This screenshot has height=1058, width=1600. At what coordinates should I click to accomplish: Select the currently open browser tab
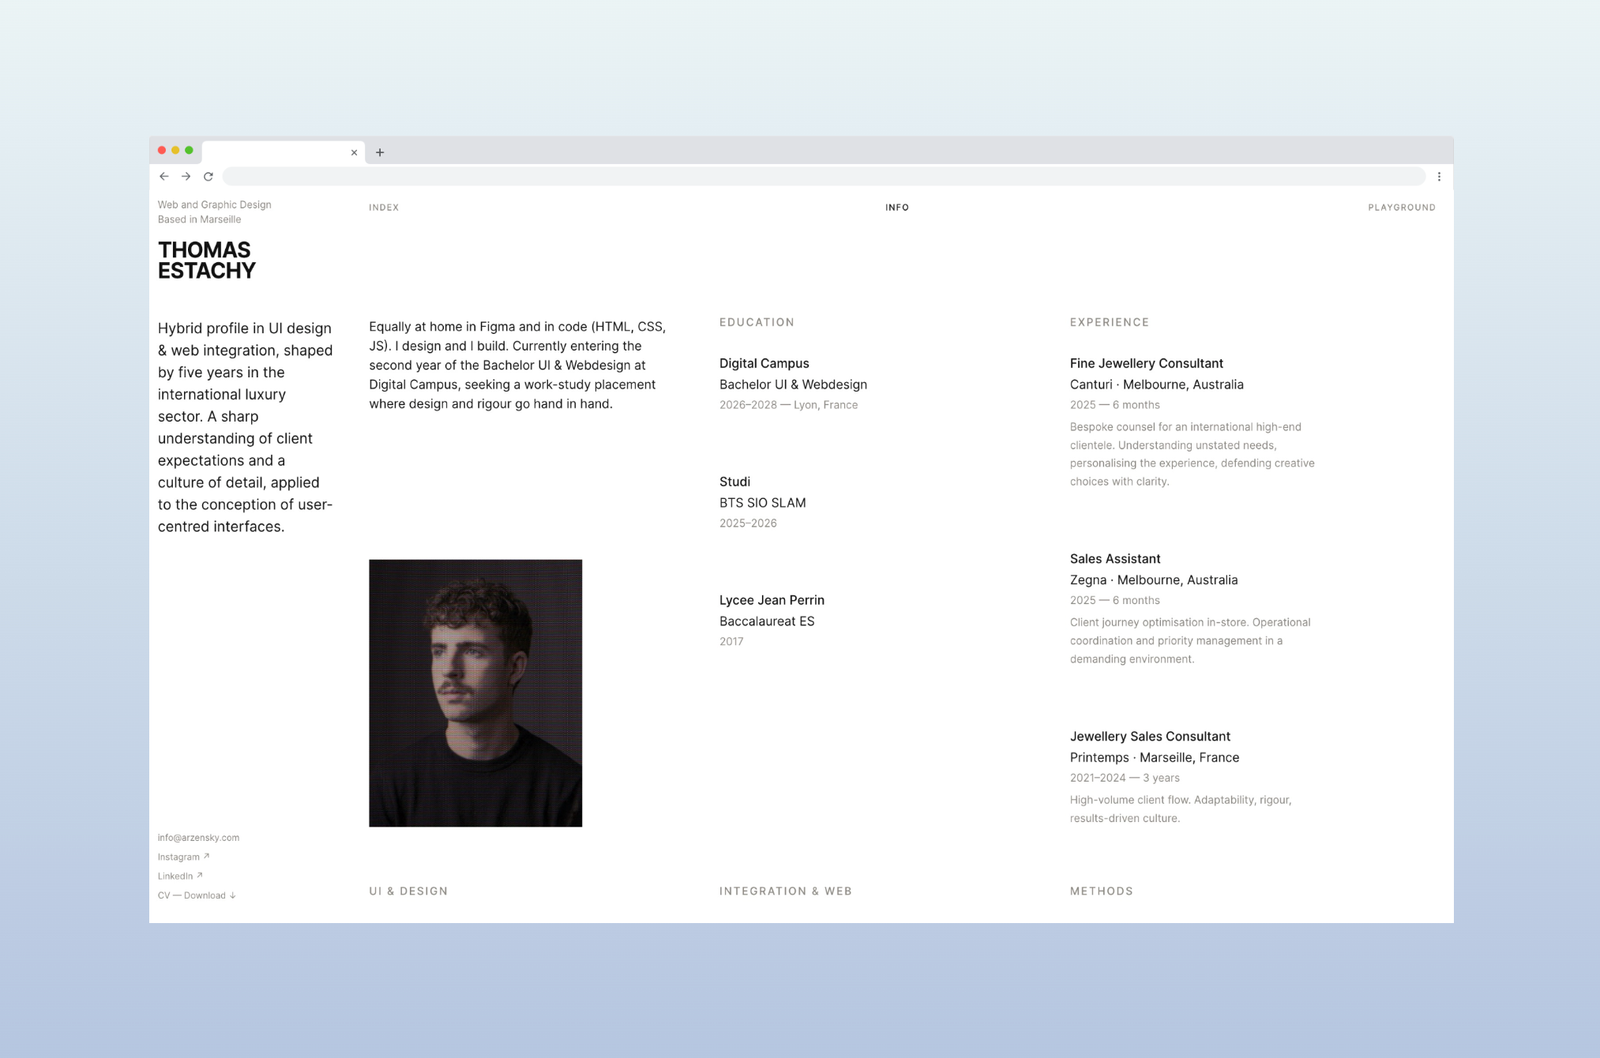coord(280,152)
